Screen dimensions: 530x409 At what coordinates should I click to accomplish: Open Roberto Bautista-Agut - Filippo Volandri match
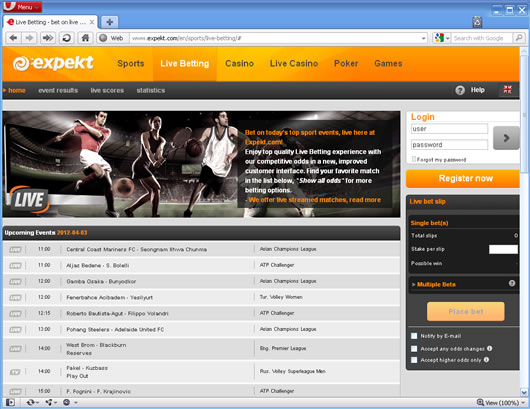(x=117, y=313)
